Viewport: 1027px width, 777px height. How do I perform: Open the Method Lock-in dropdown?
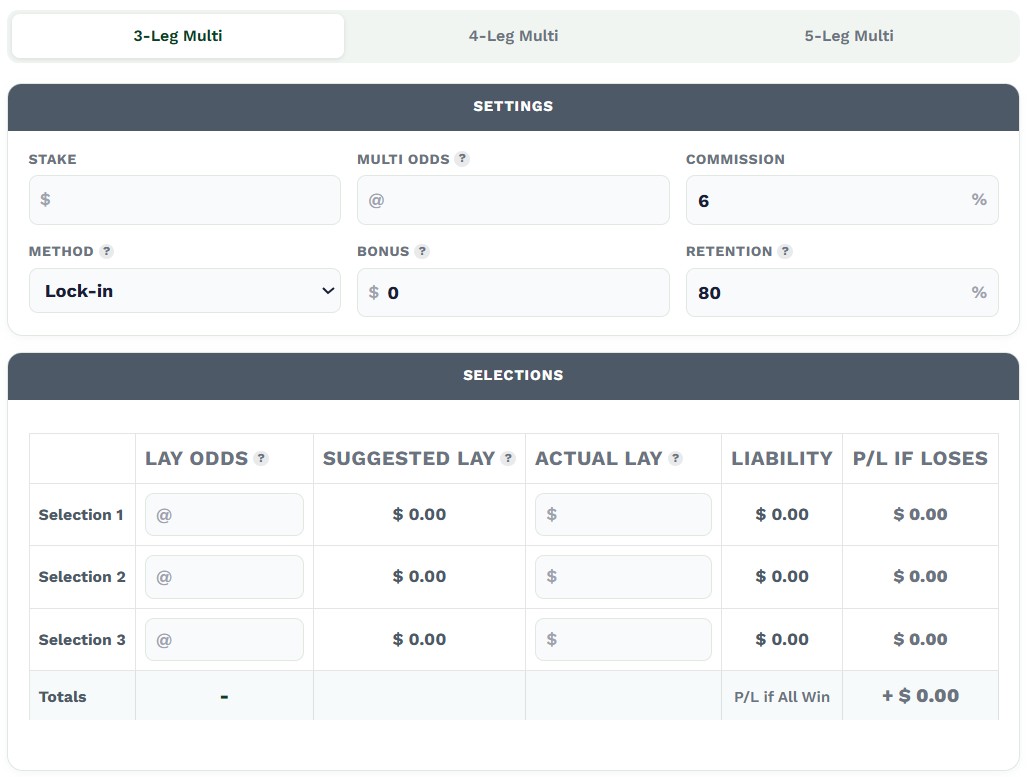[185, 290]
